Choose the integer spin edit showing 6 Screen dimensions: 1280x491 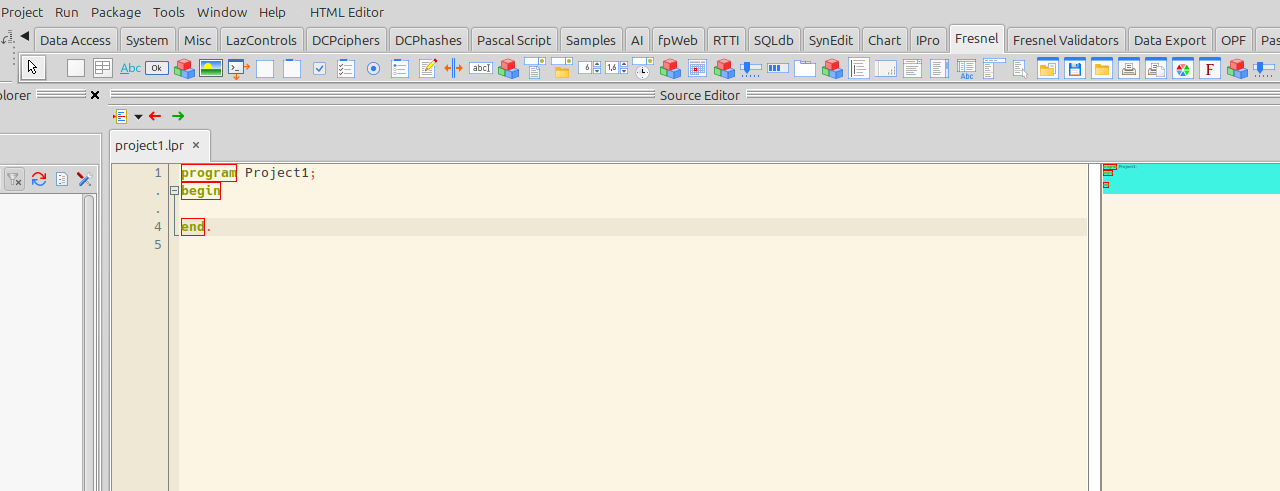point(589,68)
